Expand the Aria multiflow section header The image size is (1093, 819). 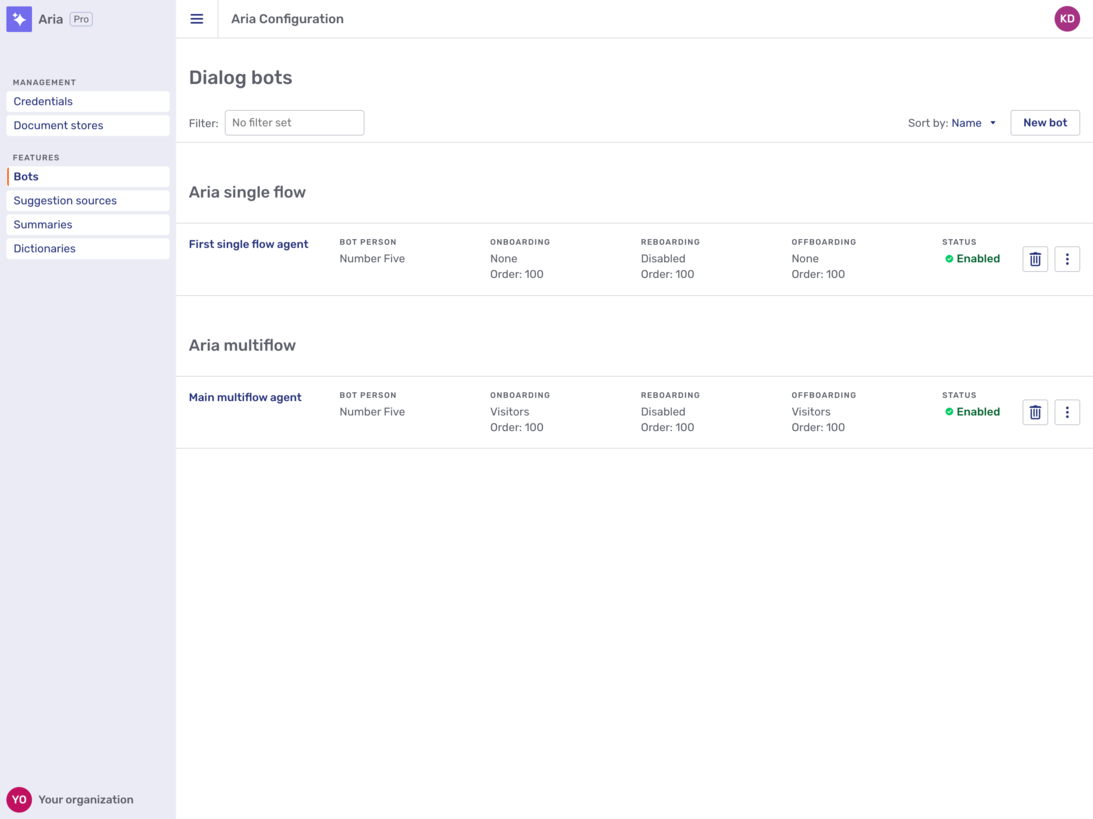[x=242, y=345]
